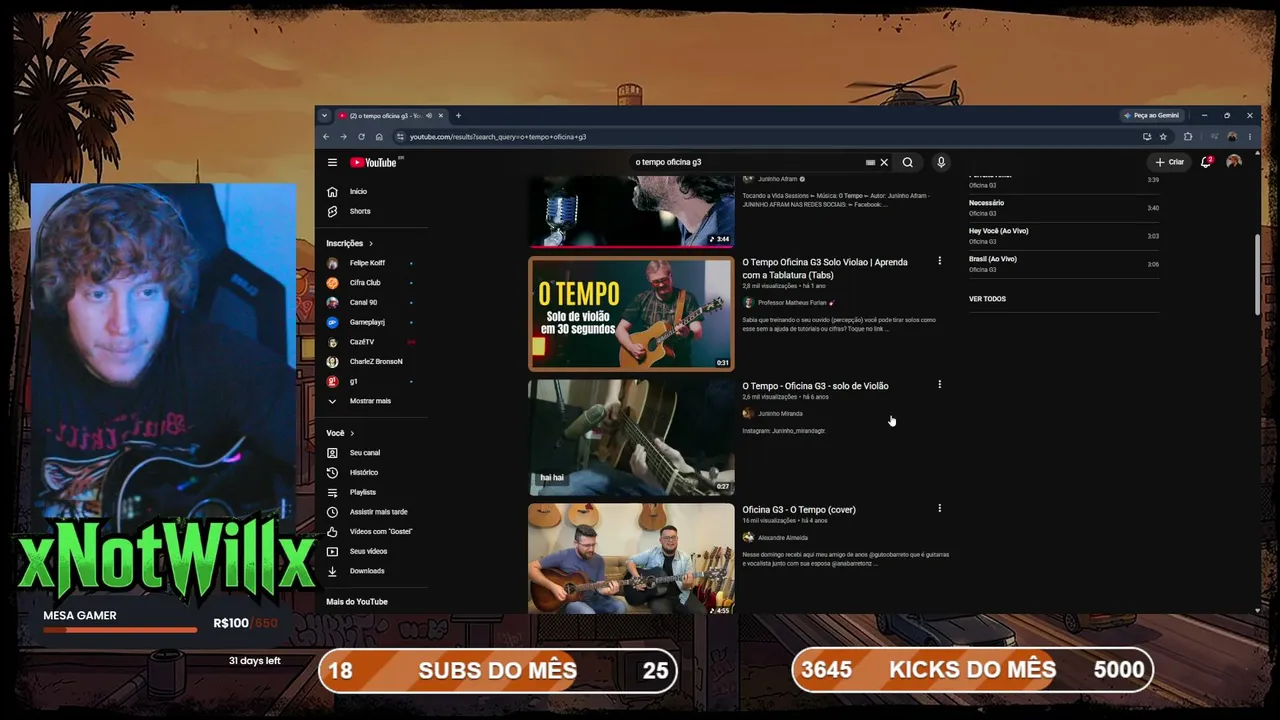Viewport: 1280px width, 720px height.
Task: Go forward in the browser
Action: pos(343,136)
